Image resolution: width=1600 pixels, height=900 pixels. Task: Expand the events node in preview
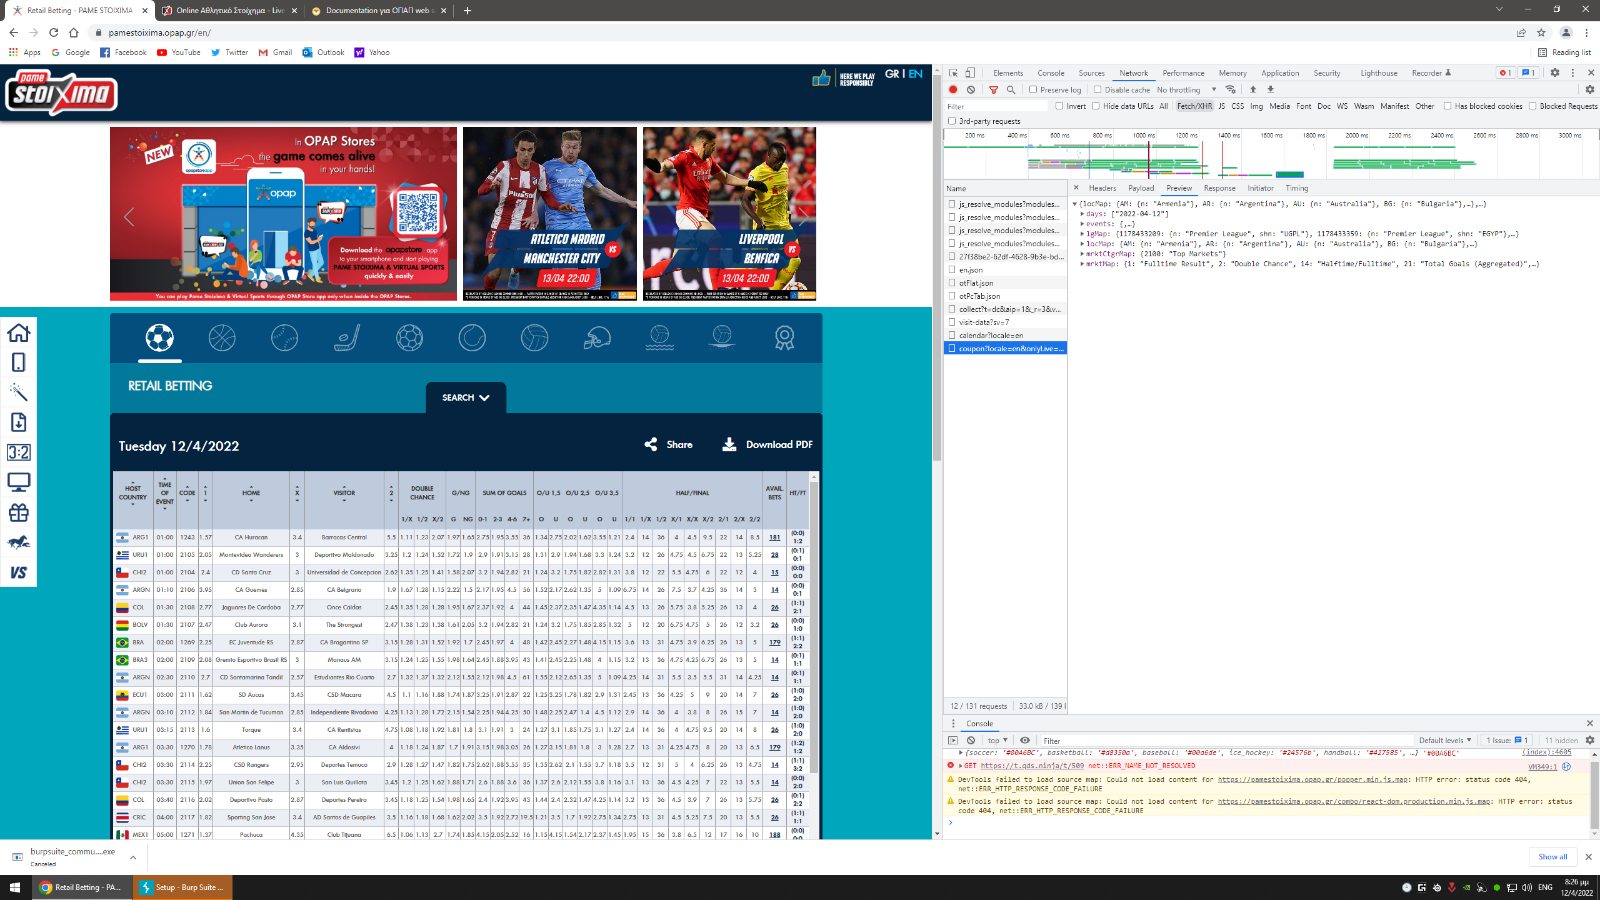pyautogui.click(x=1082, y=224)
